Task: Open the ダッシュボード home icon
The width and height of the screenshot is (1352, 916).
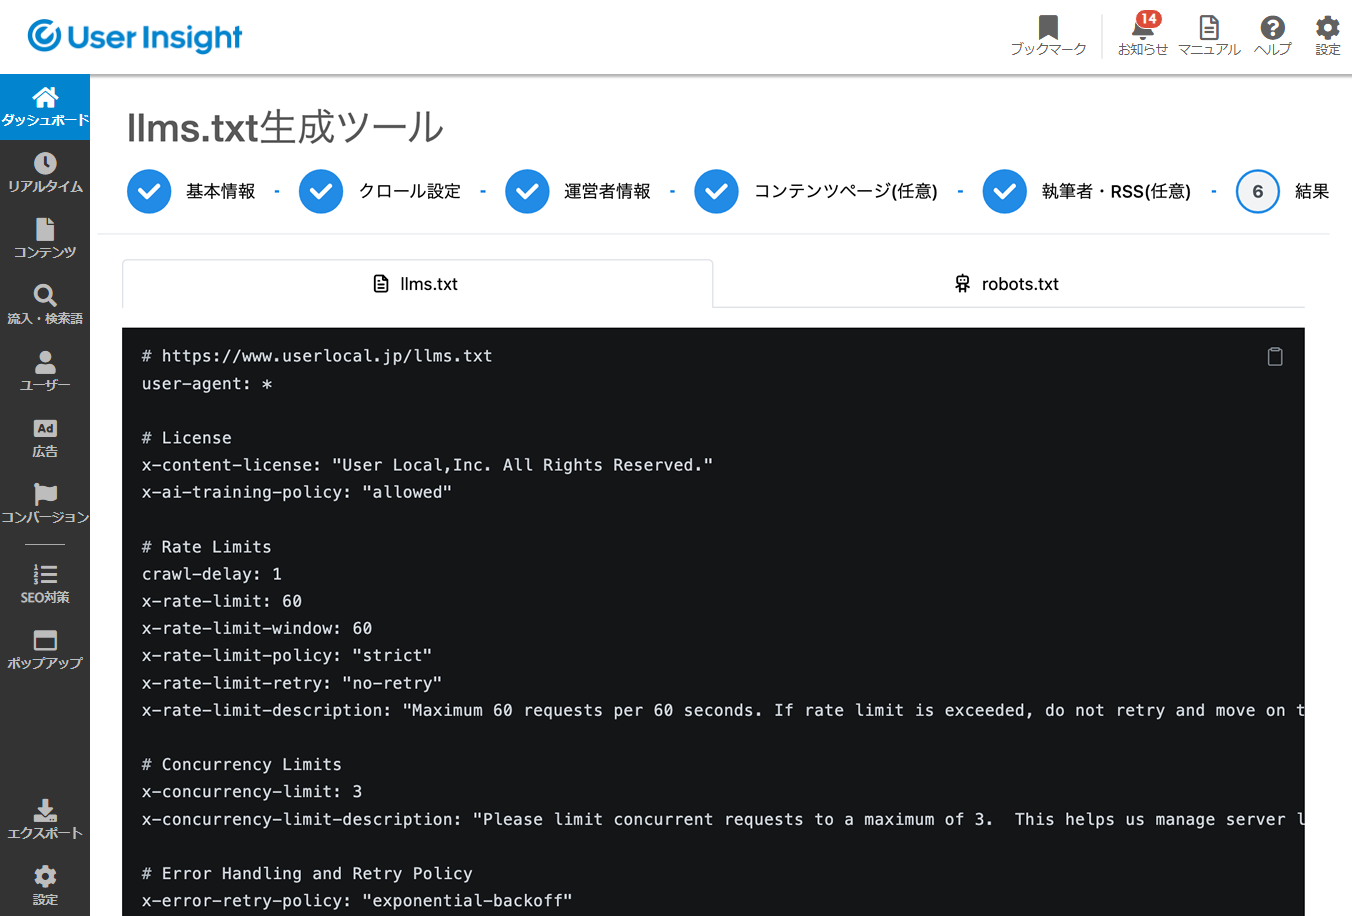Action: [x=45, y=97]
